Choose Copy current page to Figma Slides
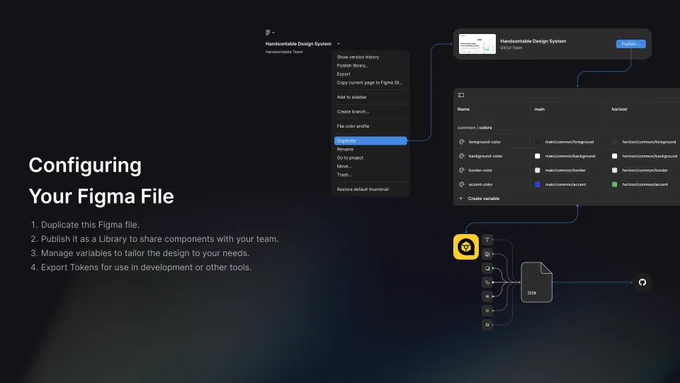Viewport: 680px width, 383px height. click(369, 82)
